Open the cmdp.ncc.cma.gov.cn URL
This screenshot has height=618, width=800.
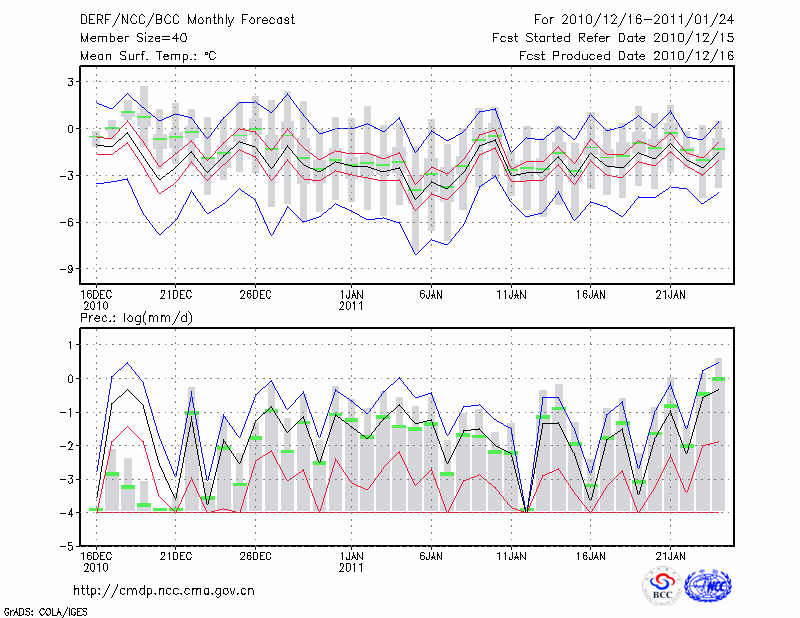point(164,590)
